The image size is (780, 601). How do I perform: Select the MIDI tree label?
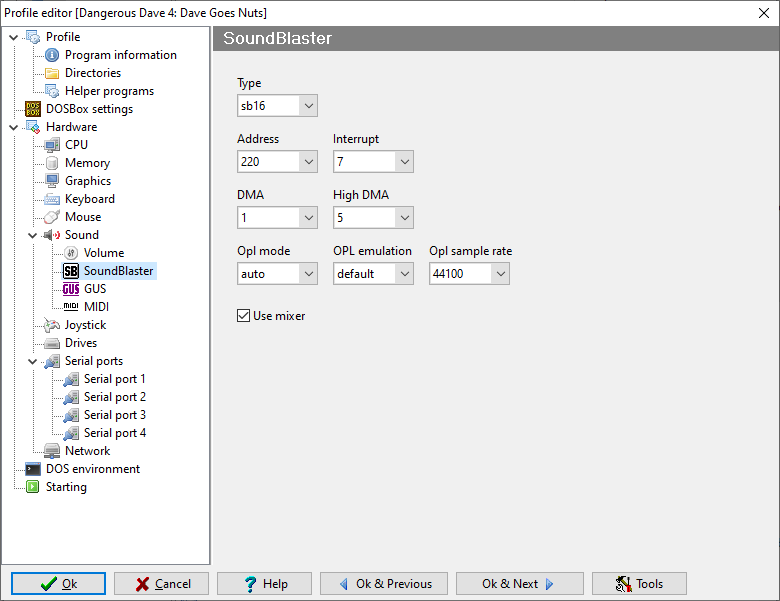click(97, 307)
